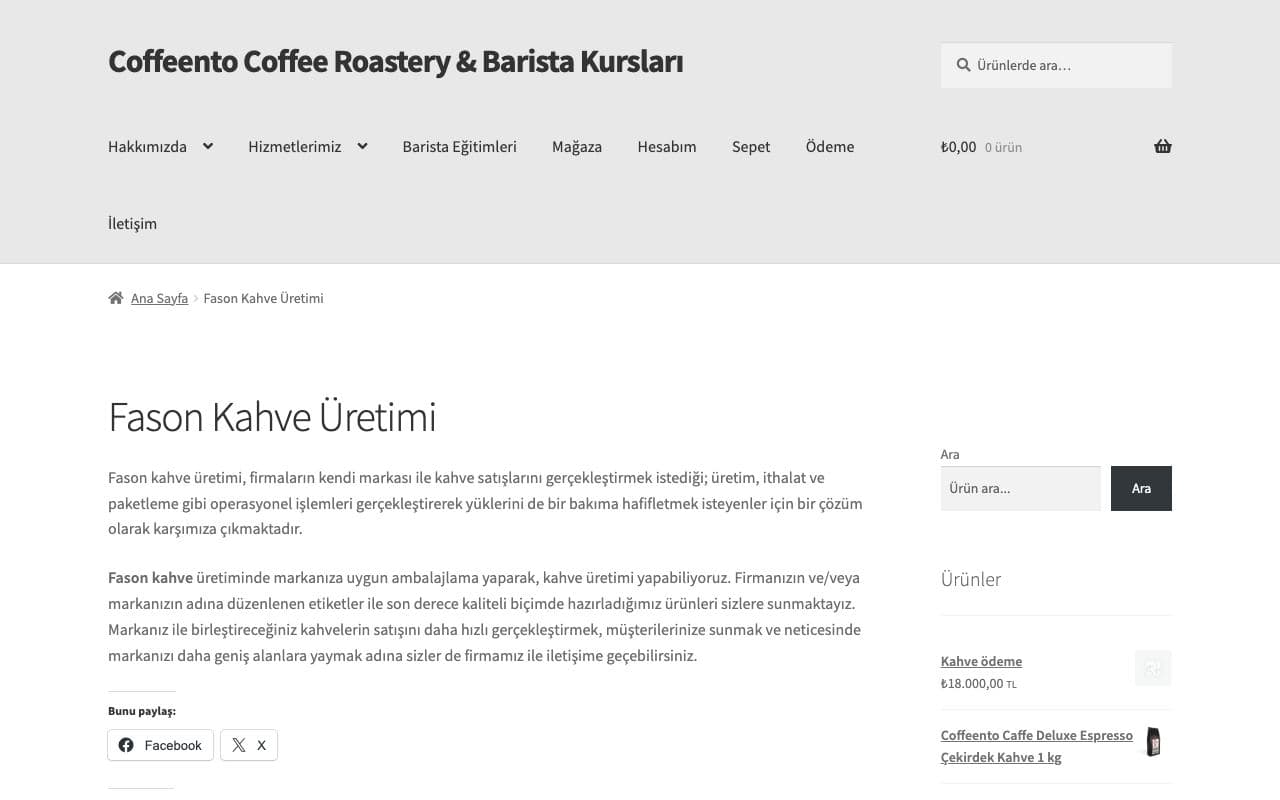Open the İletişim menu item
The height and width of the screenshot is (800, 1280).
pos(132,223)
